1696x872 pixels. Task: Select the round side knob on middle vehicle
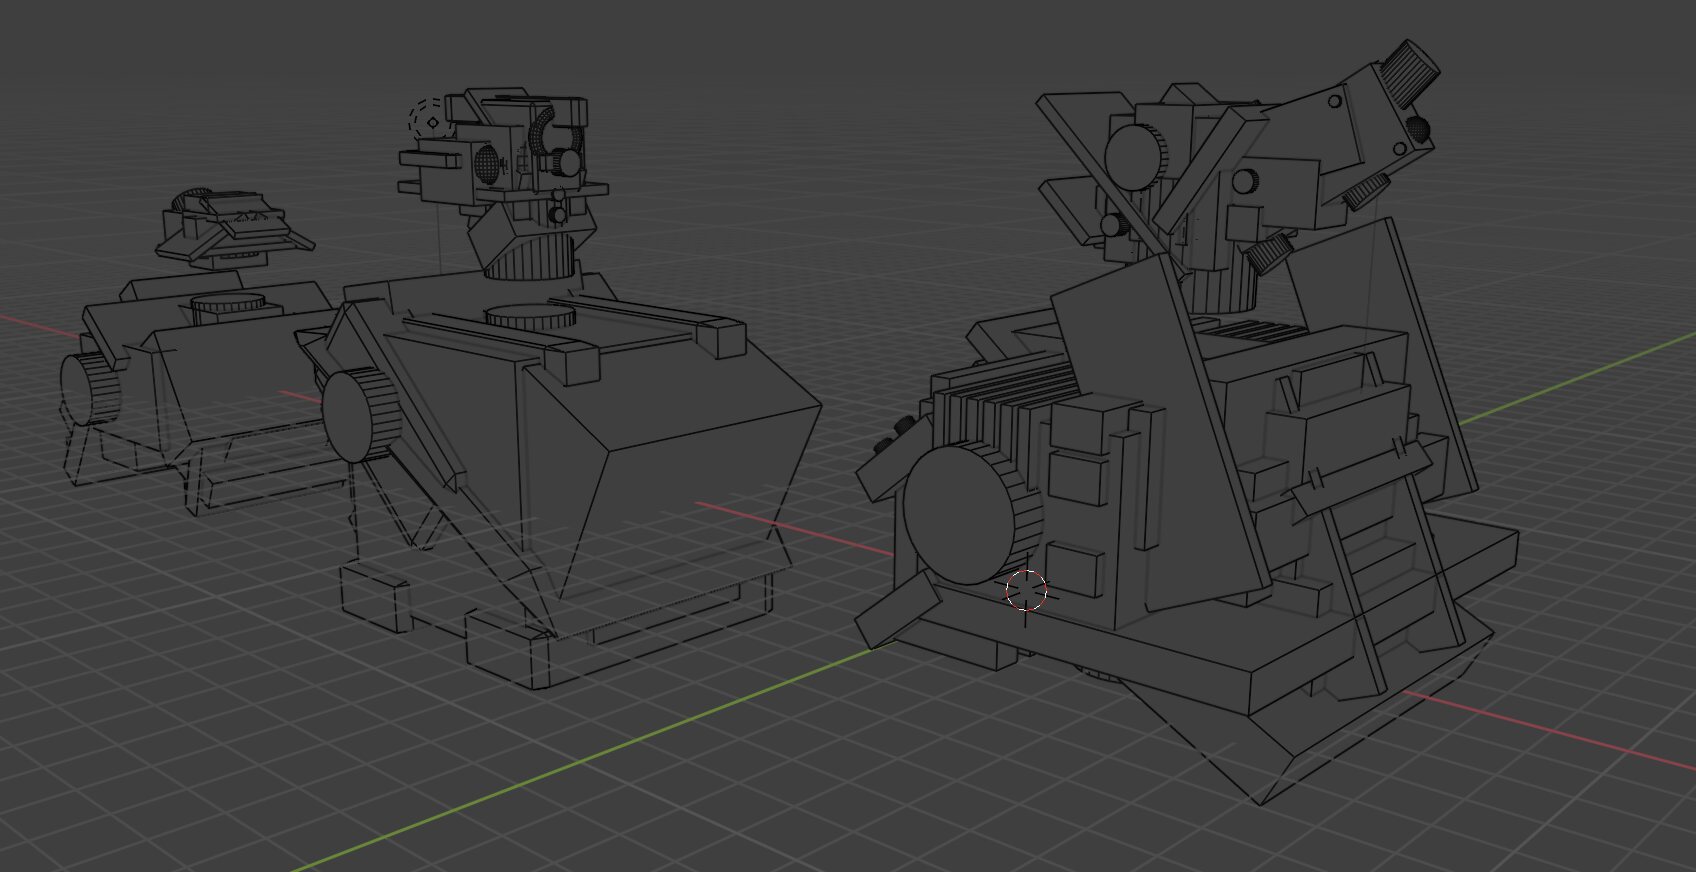pyautogui.click(x=361, y=416)
